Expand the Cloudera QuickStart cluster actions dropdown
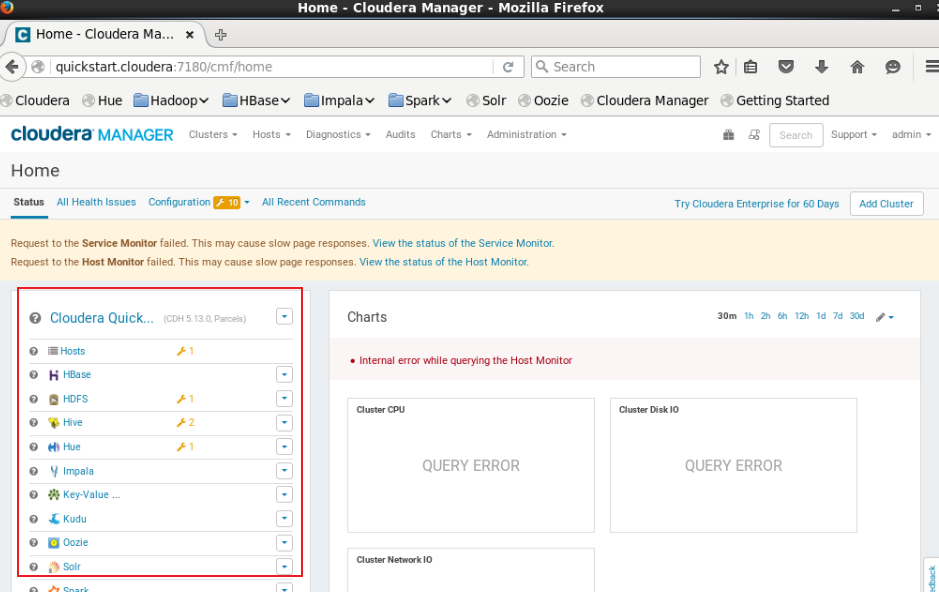Viewport: 939px width, 592px height. 284,316
